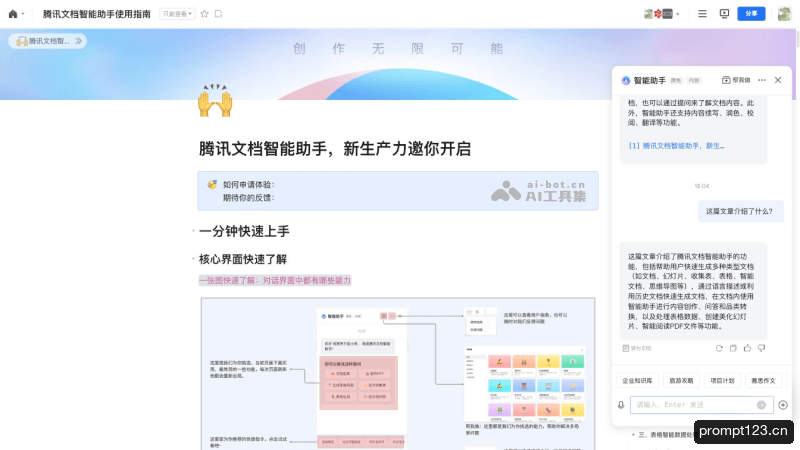Click the microphone voice input icon

(621, 405)
